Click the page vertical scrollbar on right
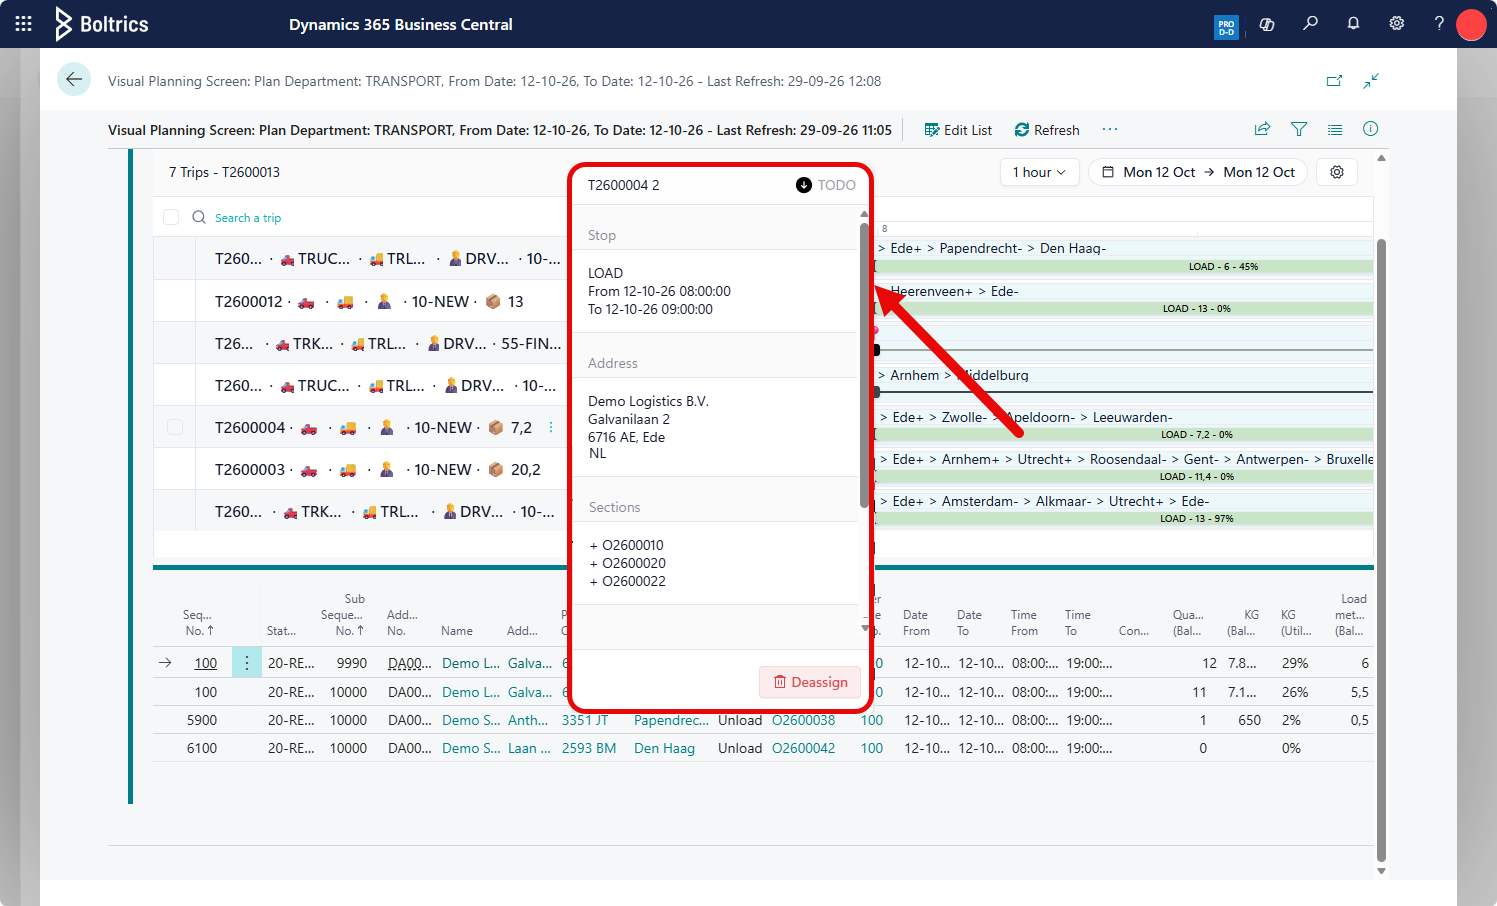Screen dimensions: 1497x906 click(x=1381, y=550)
